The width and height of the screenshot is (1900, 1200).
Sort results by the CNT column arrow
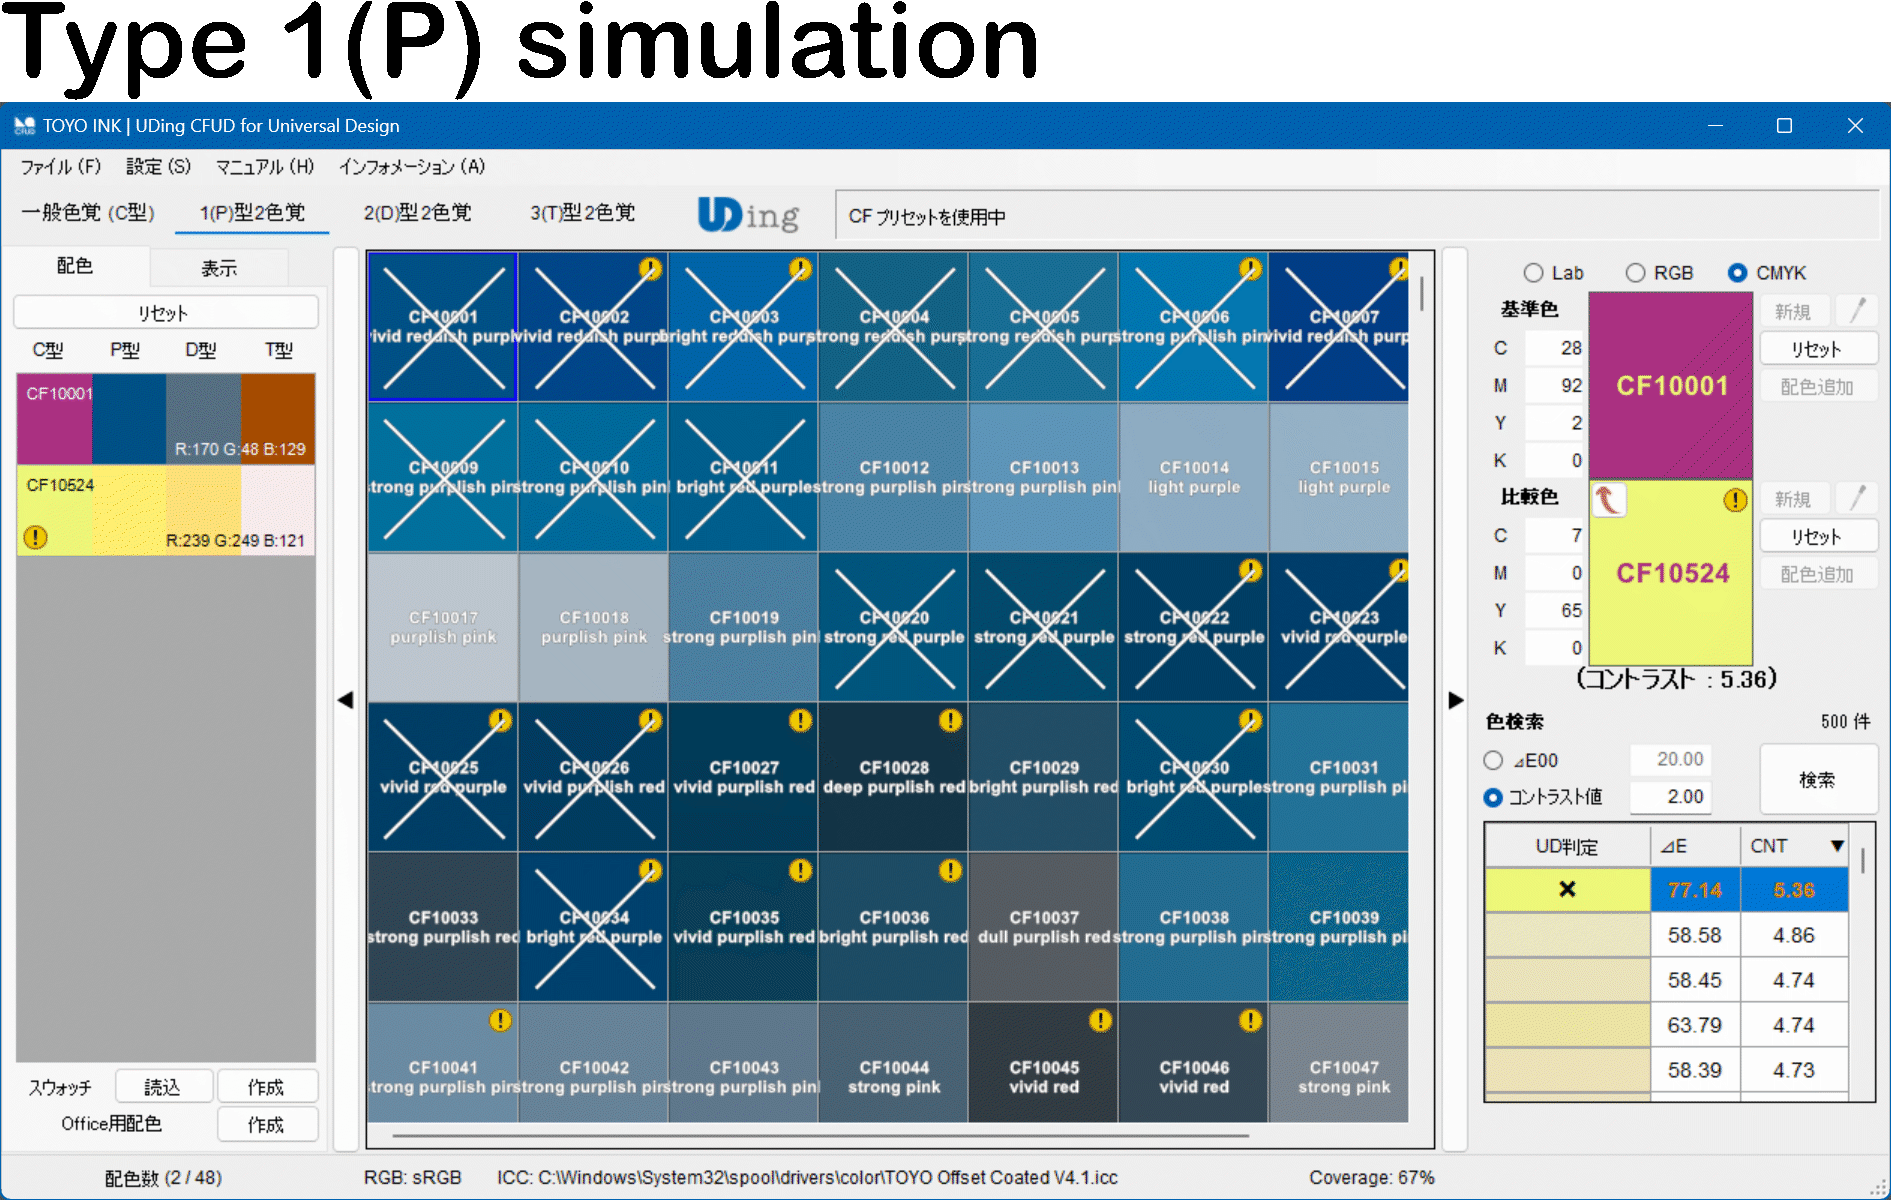[1837, 846]
